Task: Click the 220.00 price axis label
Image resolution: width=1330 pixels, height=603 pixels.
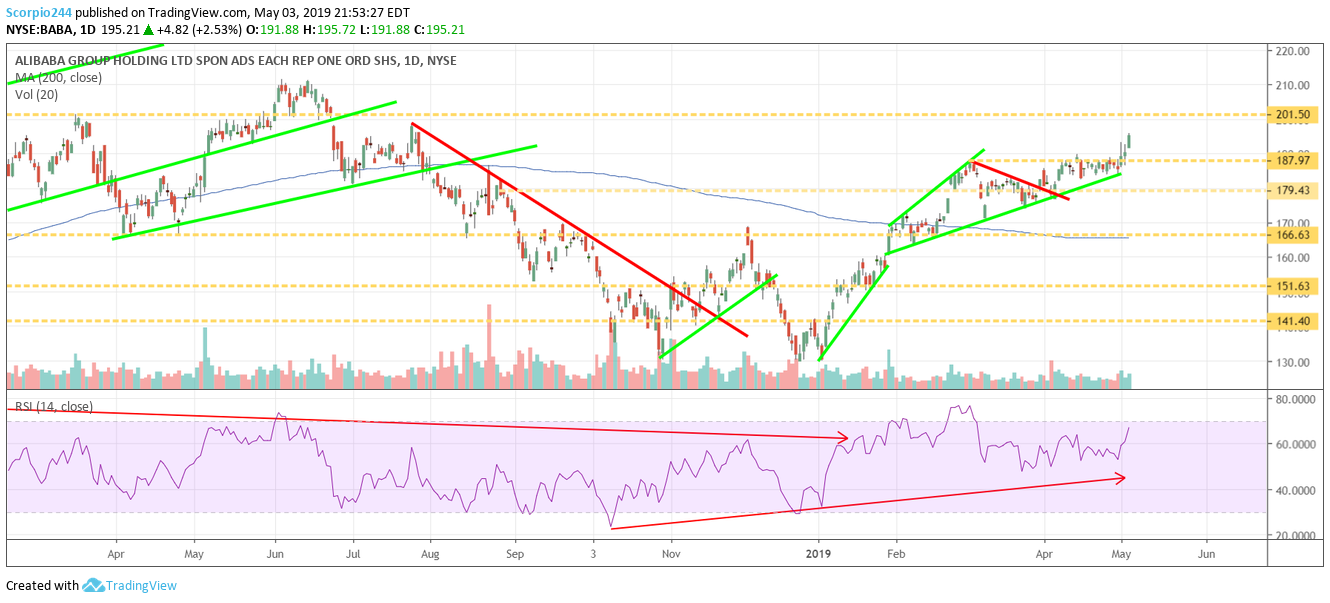Action: [x=1292, y=51]
